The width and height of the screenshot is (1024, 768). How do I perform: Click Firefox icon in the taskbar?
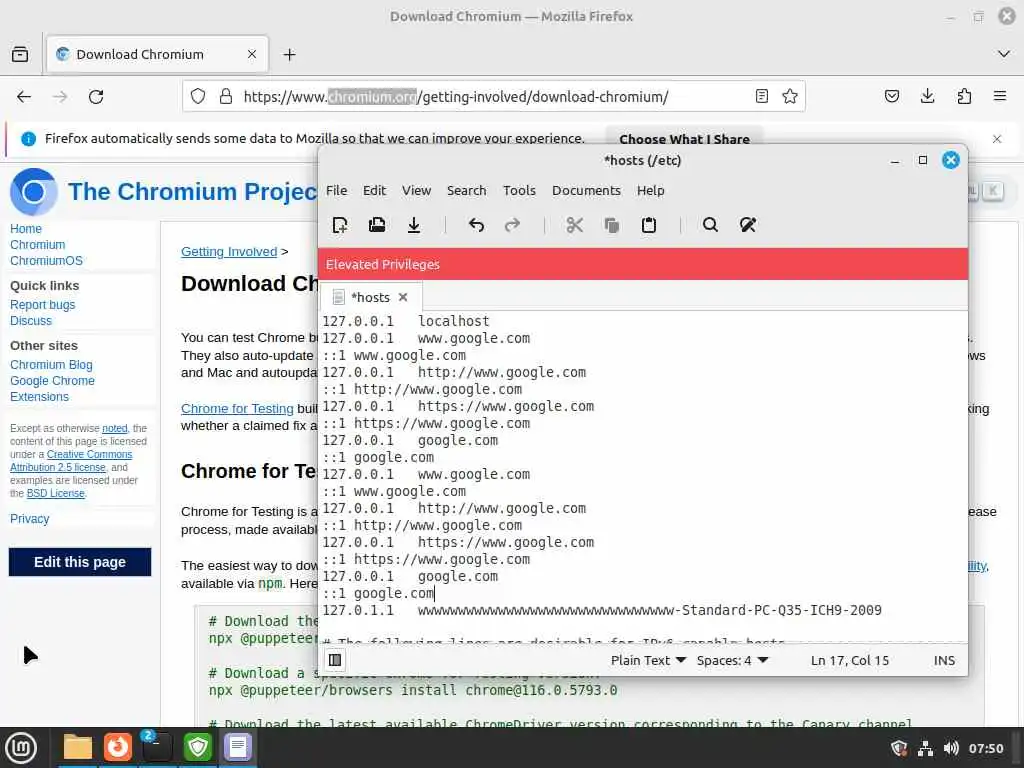(x=118, y=747)
